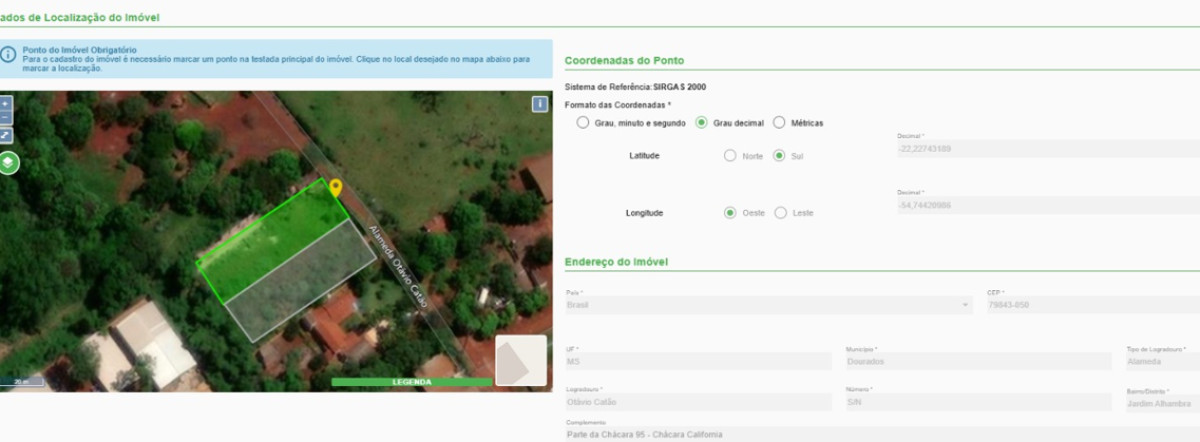Open the map layers button
This screenshot has height=442, width=1200.
click(8, 162)
